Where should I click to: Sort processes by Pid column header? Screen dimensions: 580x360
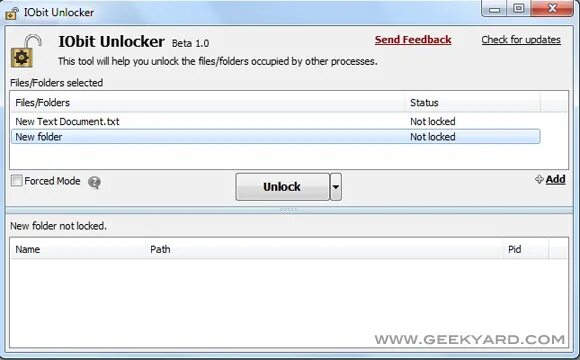pos(526,249)
